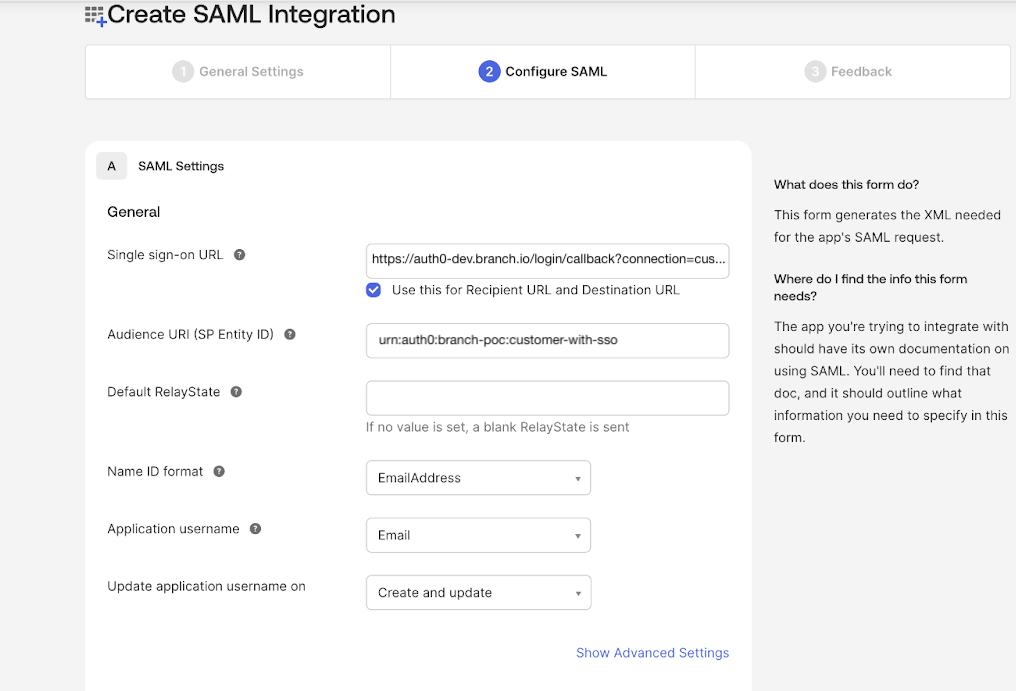Open Update application username on dropdown

click(478, 592)
